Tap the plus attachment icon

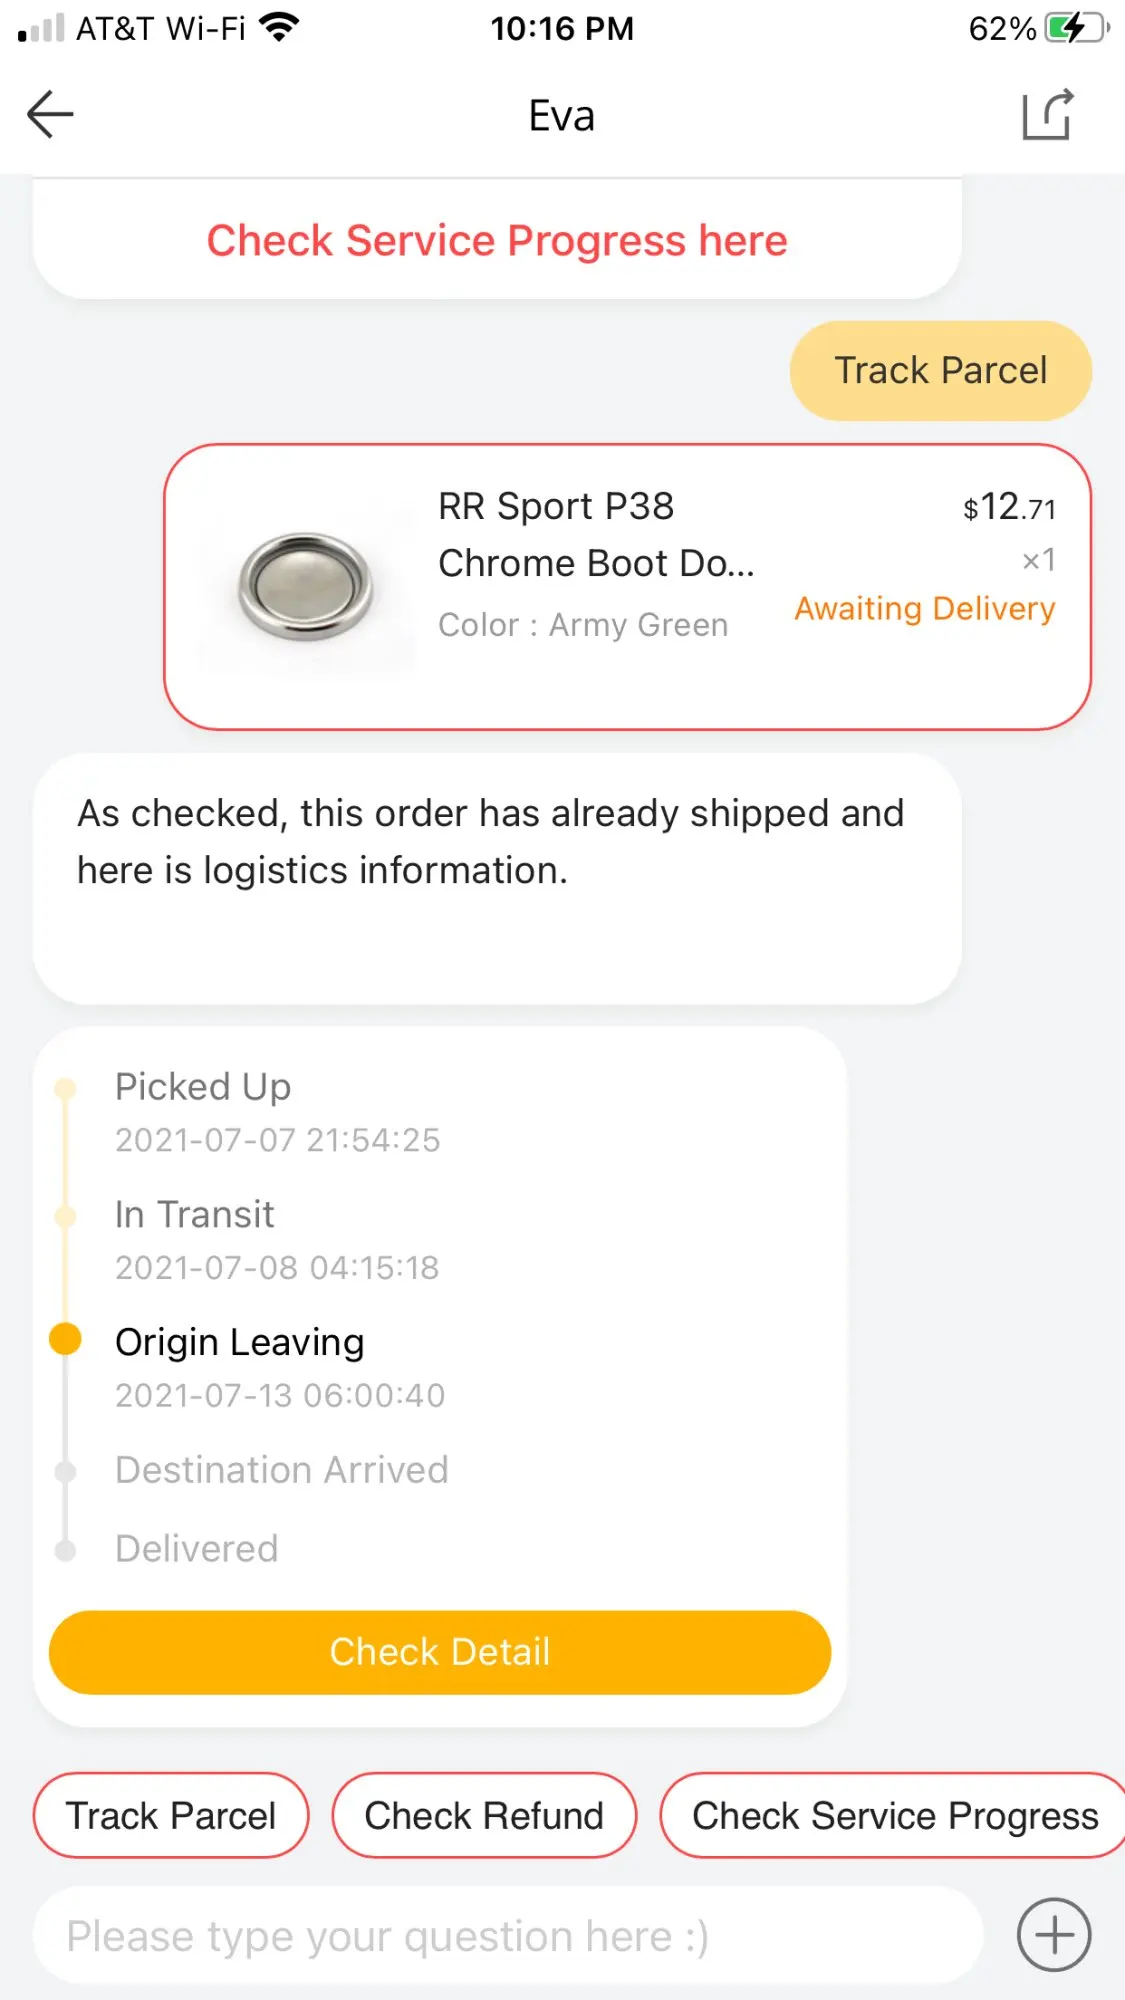coord(1054,1935)
